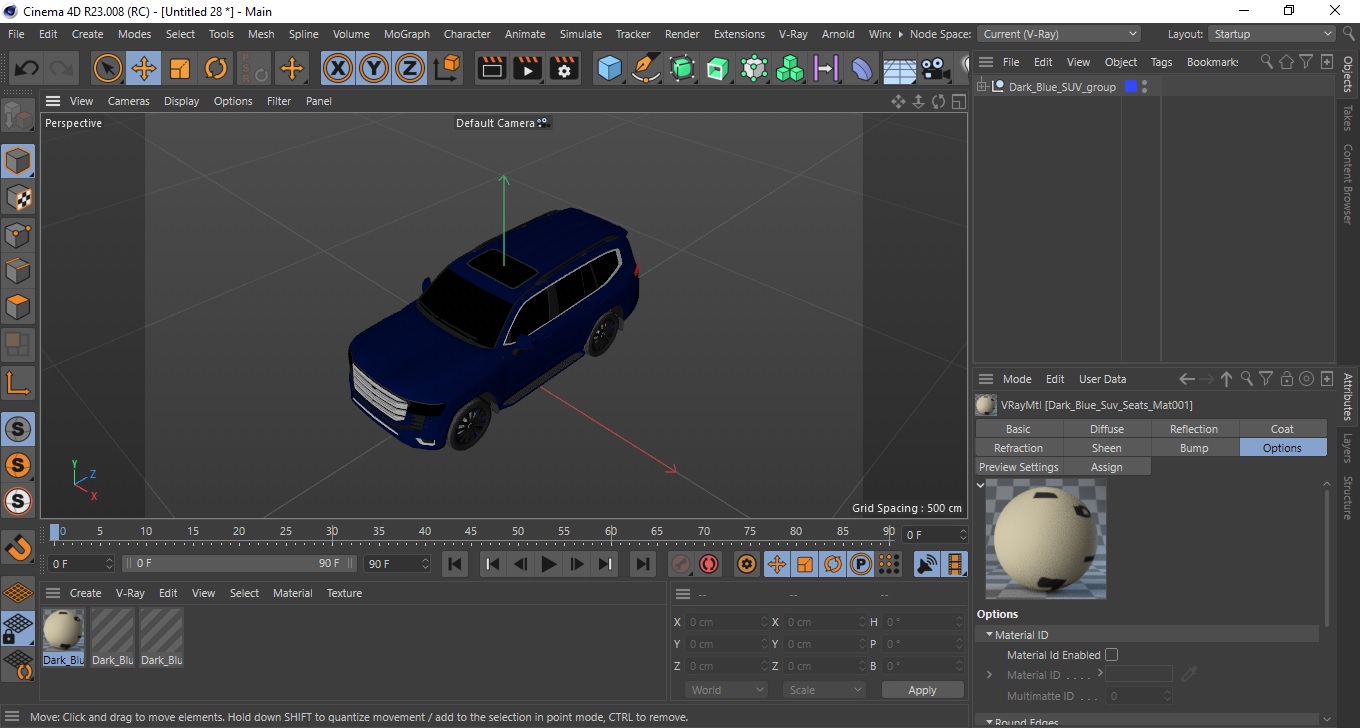Viewport: 1360px width, 728px height.
Task: Toggle X axis lock
Action: click(x=338, y=68)
